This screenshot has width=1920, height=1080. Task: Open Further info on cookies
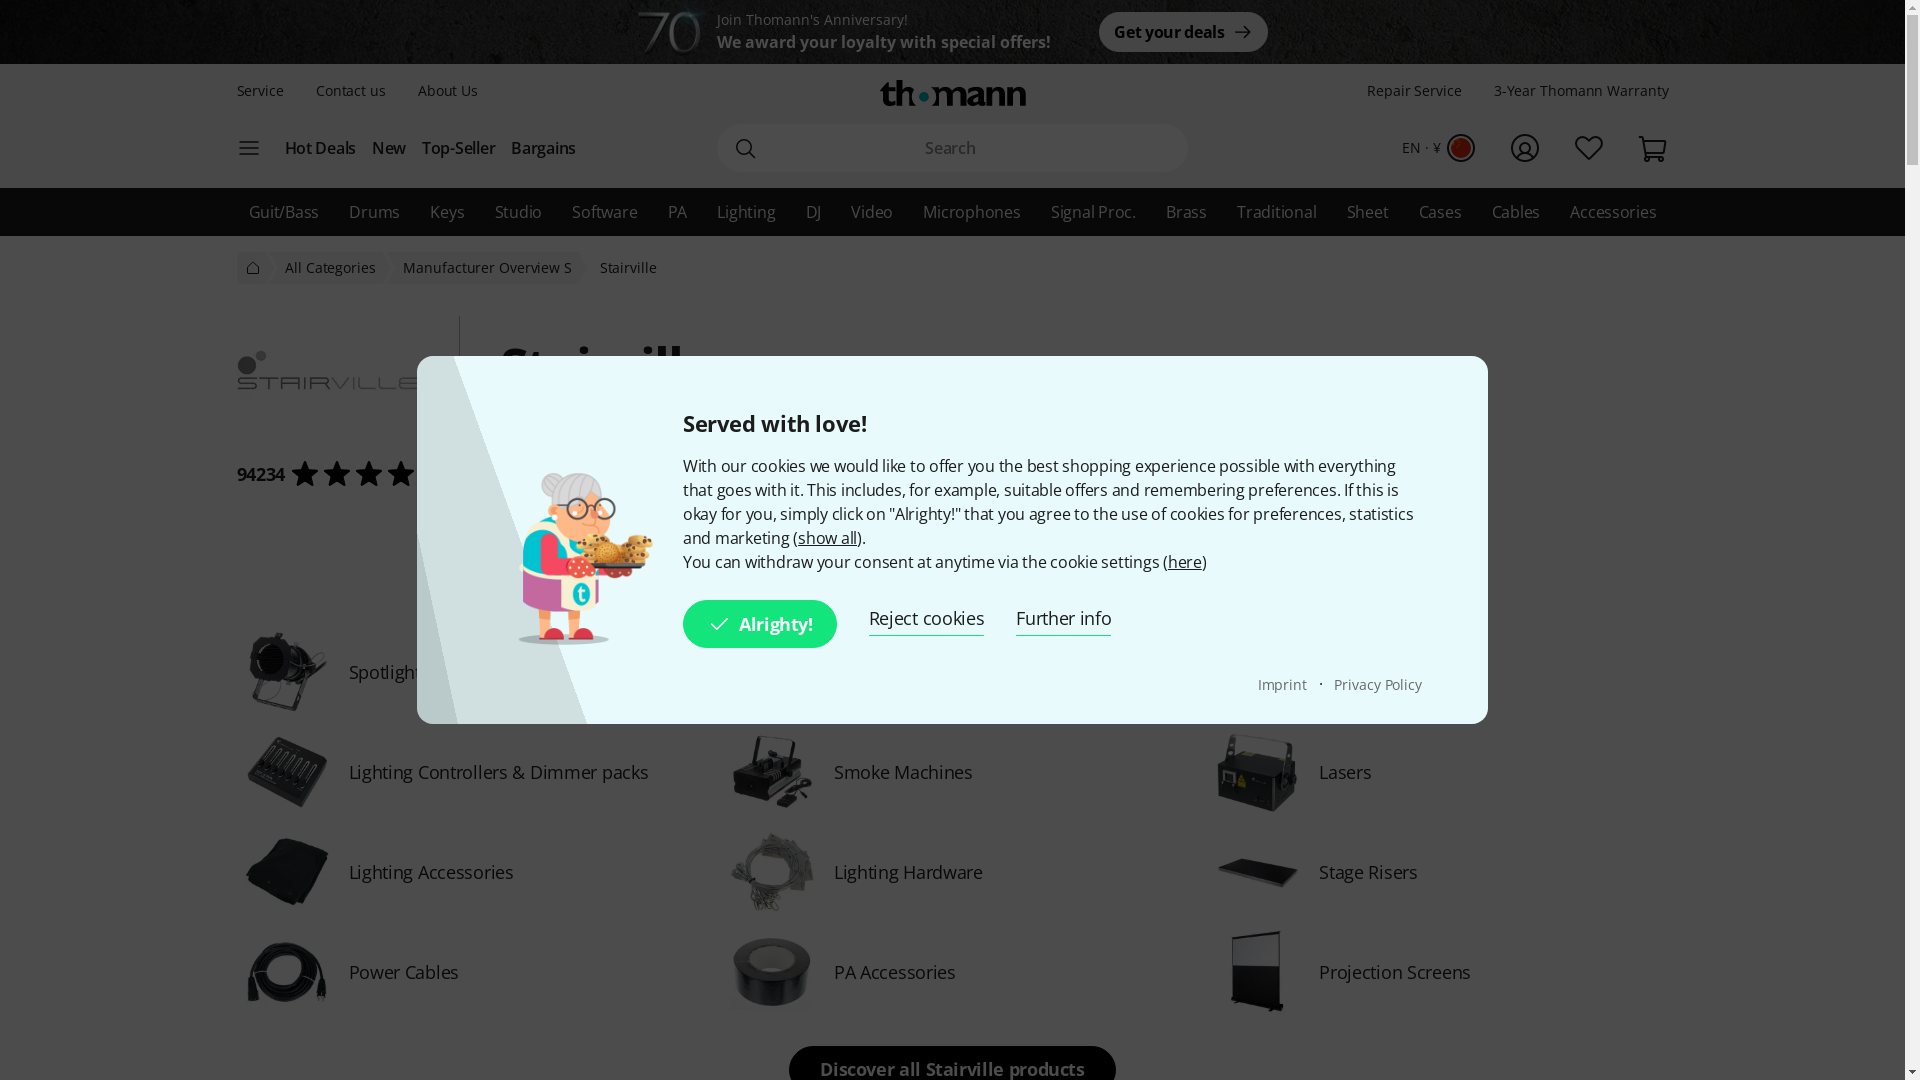1063,619
